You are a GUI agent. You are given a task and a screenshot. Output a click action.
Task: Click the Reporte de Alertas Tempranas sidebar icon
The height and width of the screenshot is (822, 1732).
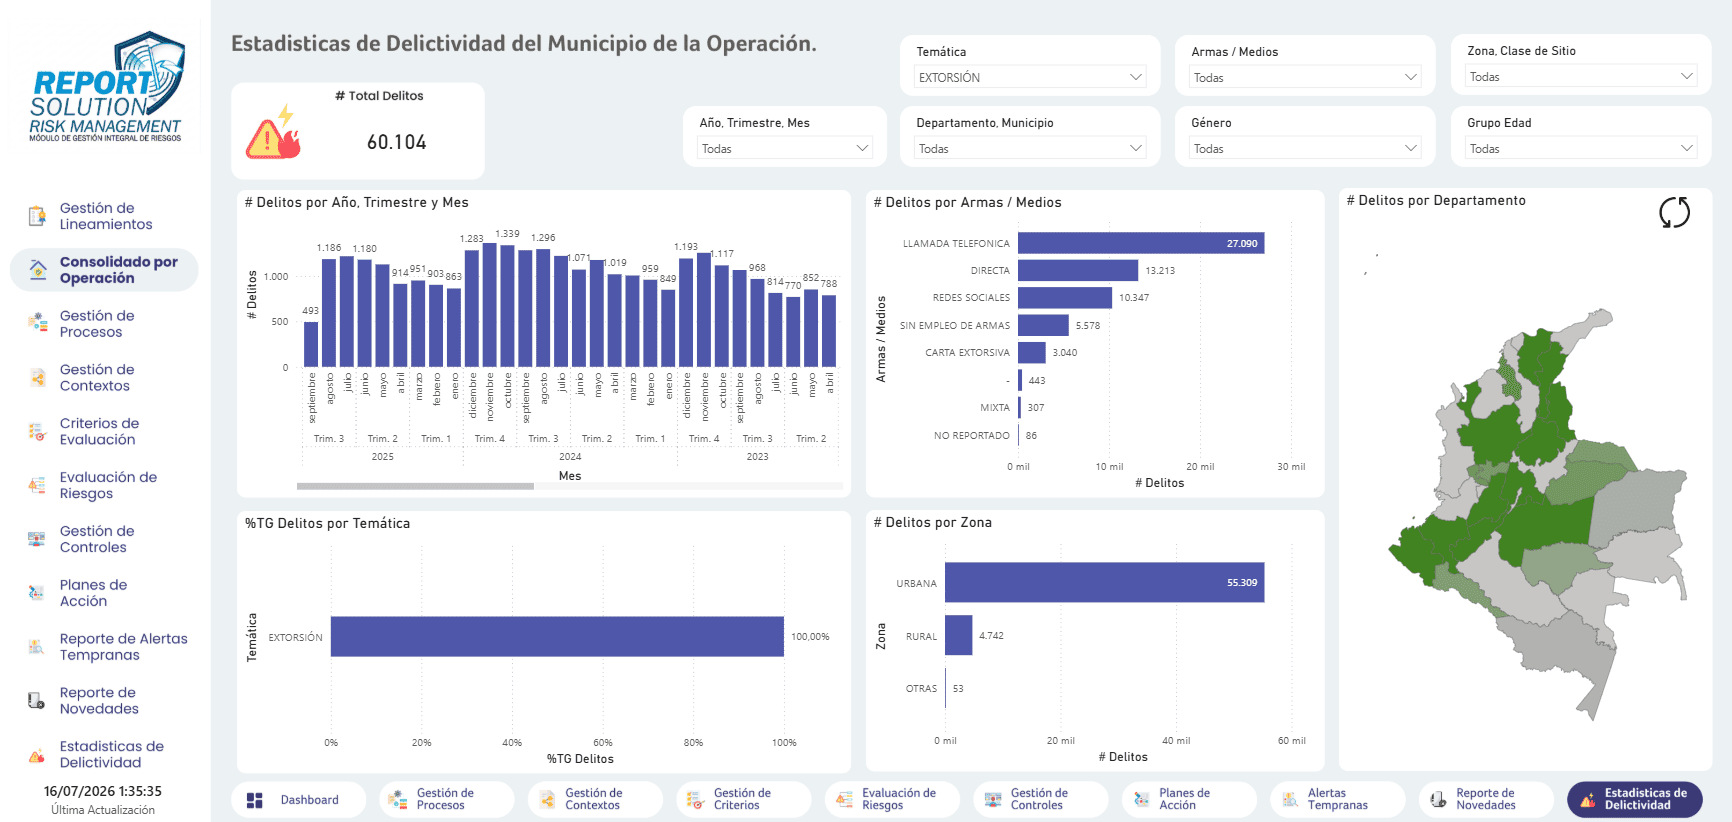(x=37, y=647)
